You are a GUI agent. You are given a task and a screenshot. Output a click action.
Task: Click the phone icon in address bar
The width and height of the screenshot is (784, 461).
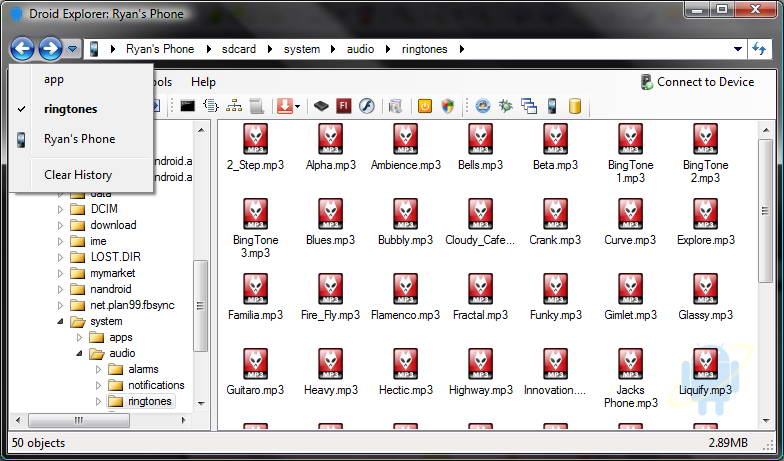[x=94, y=49]
